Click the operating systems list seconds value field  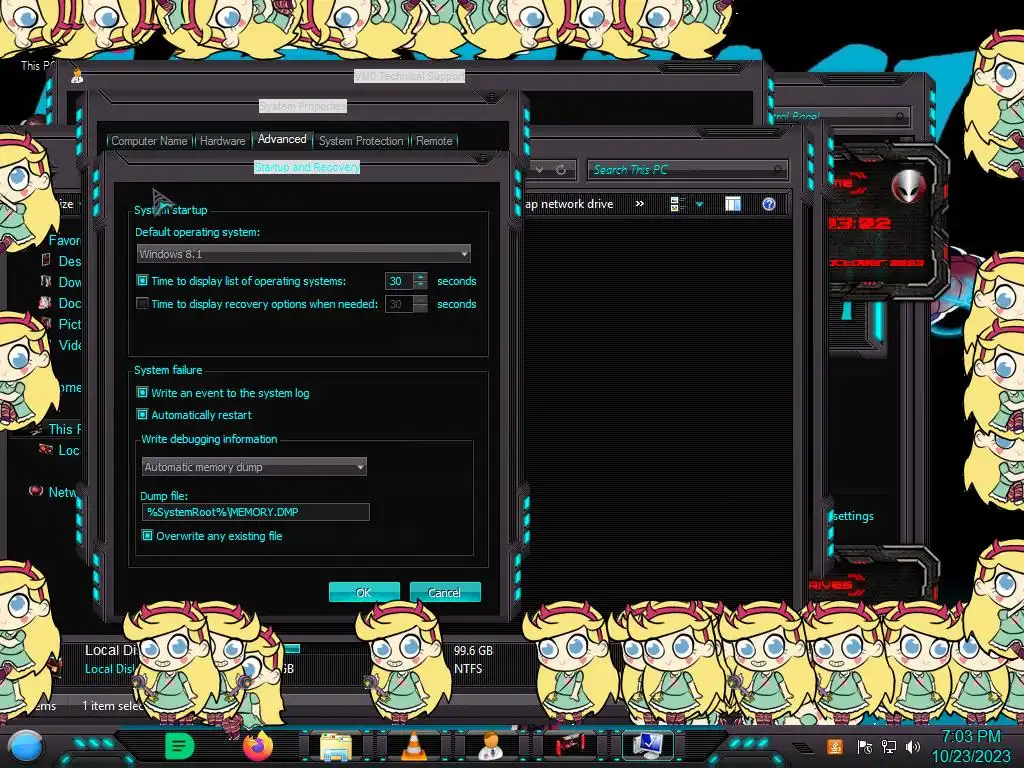[x=399, y=281]
